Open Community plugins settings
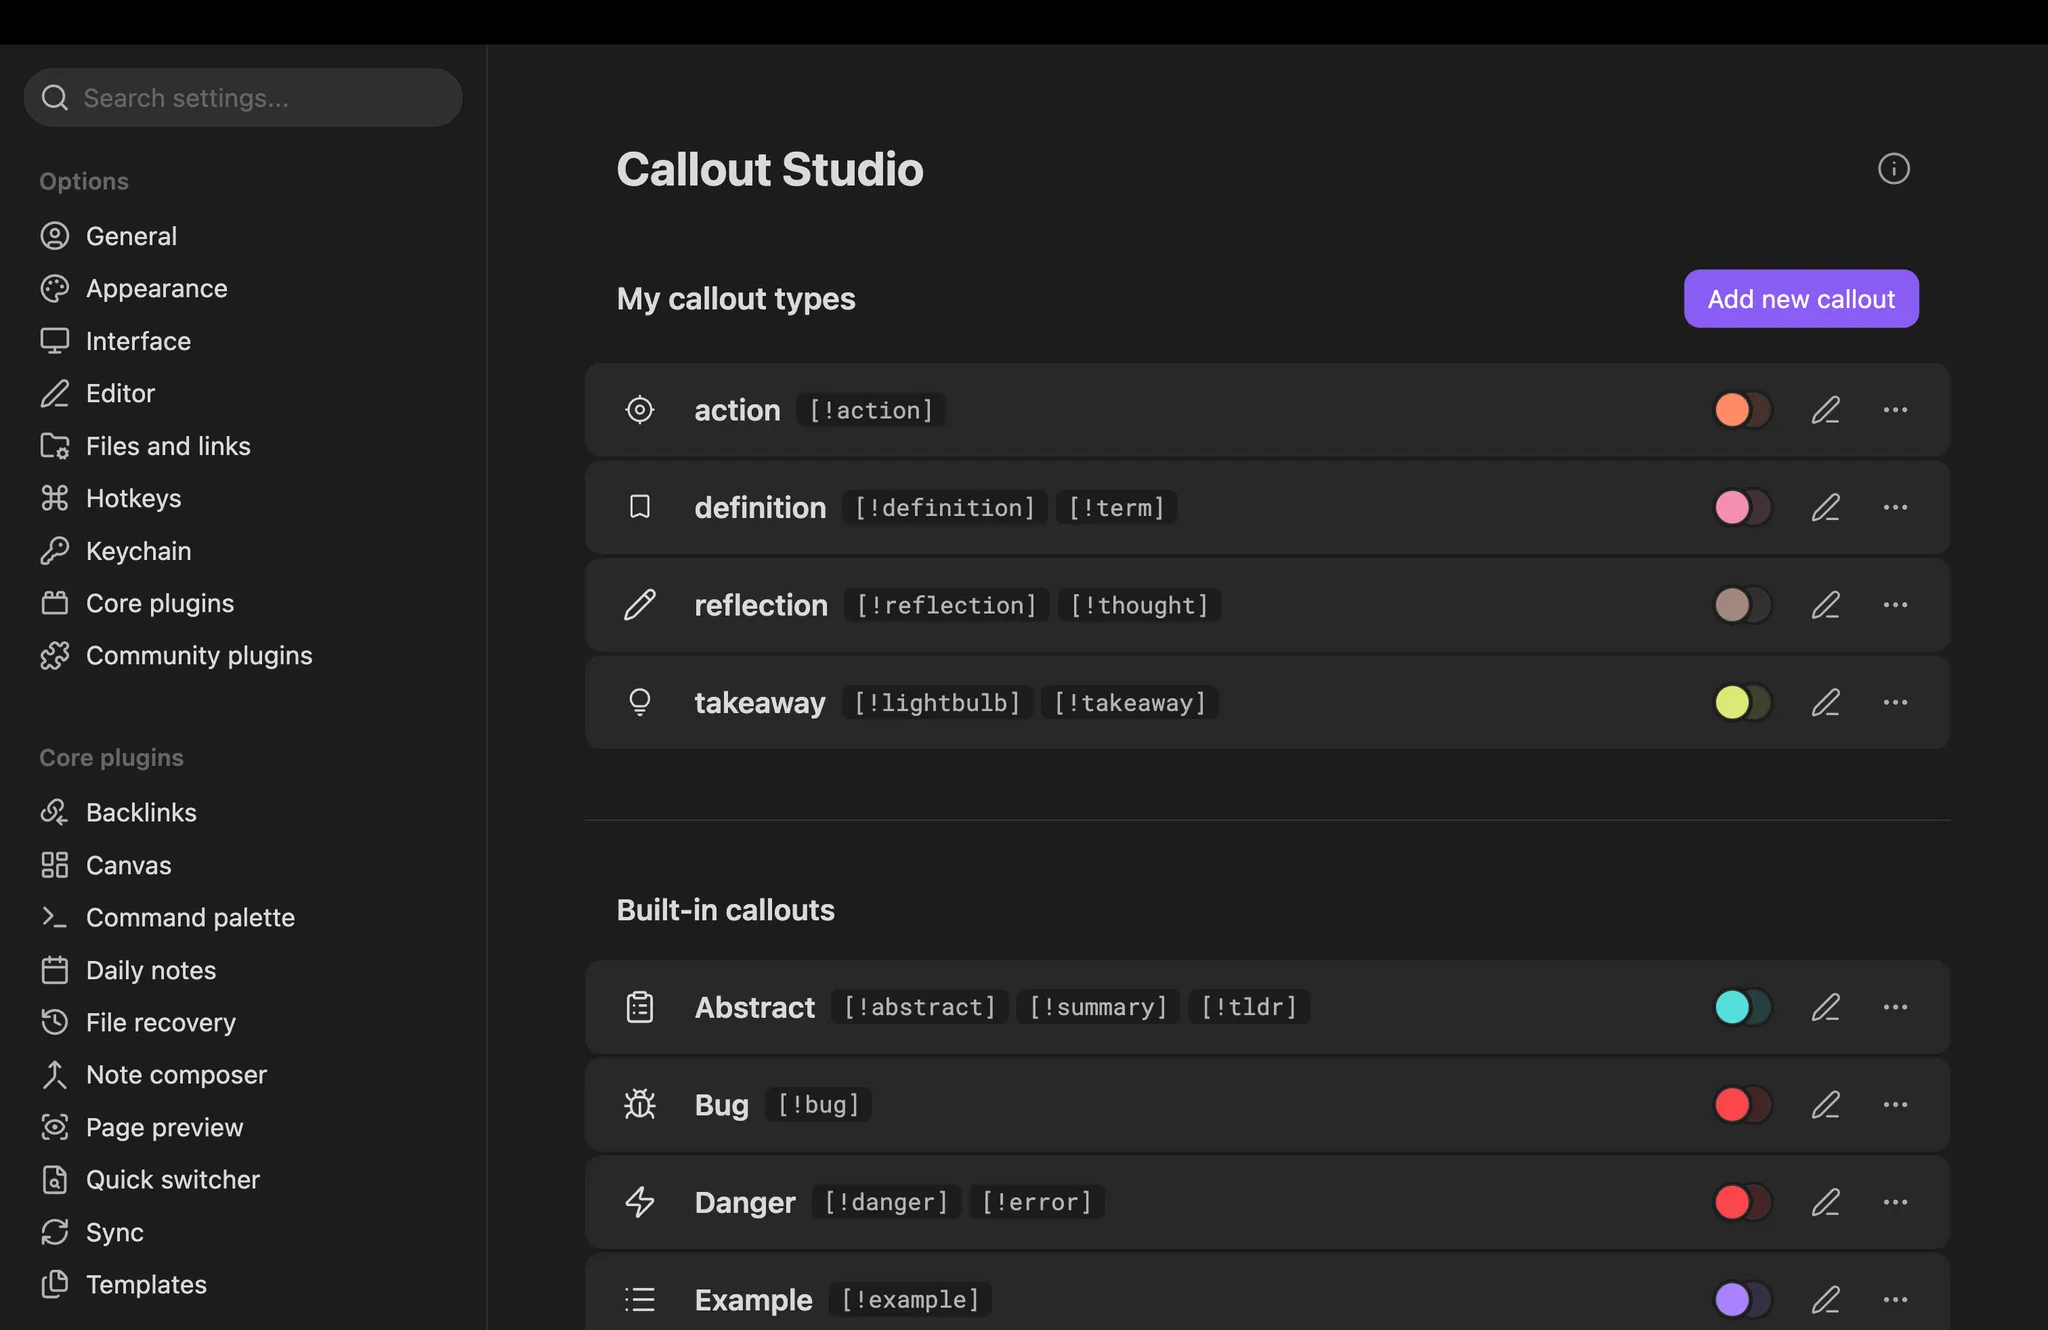 (199, 655)
